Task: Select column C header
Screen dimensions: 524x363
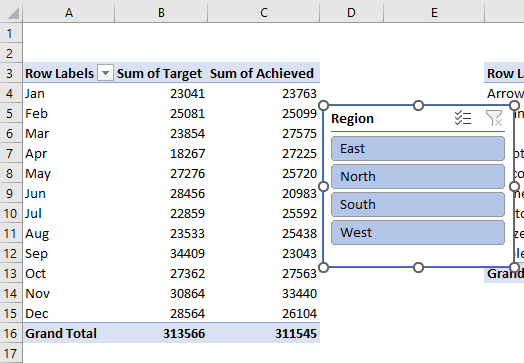Action: [264, 12]
